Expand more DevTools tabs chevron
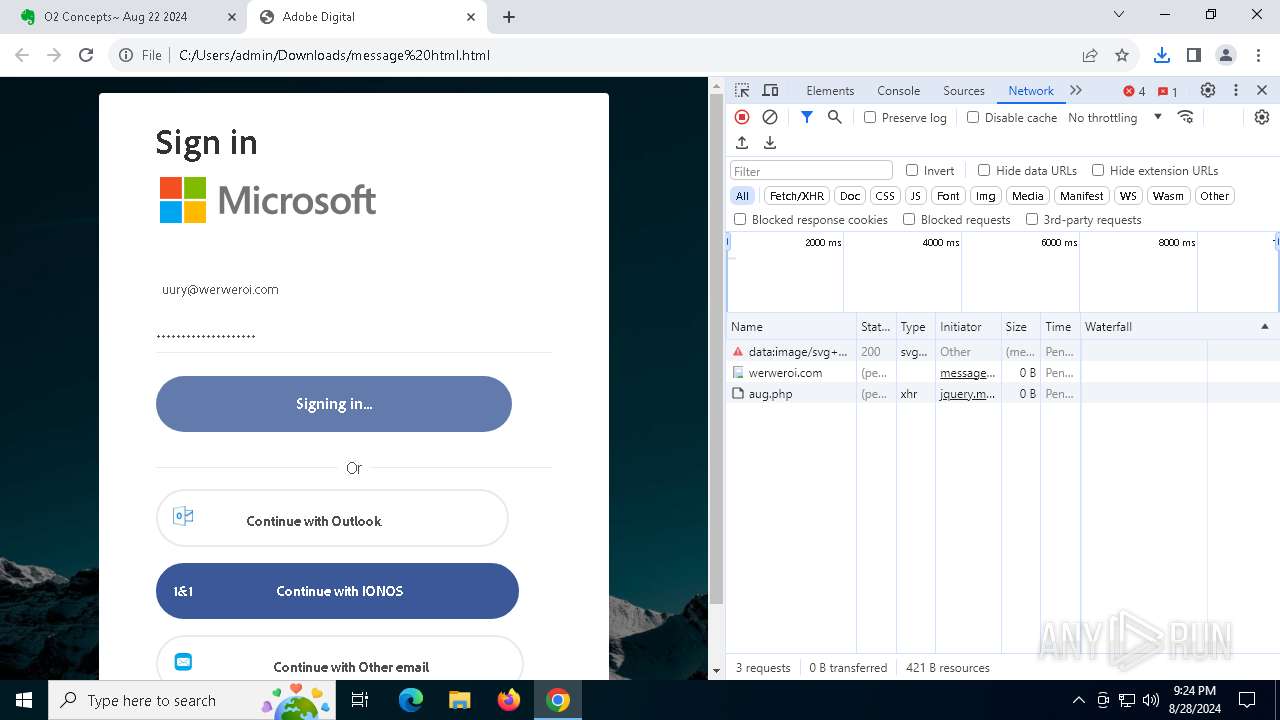1280x720 pixels. [x=1076, y=90]
